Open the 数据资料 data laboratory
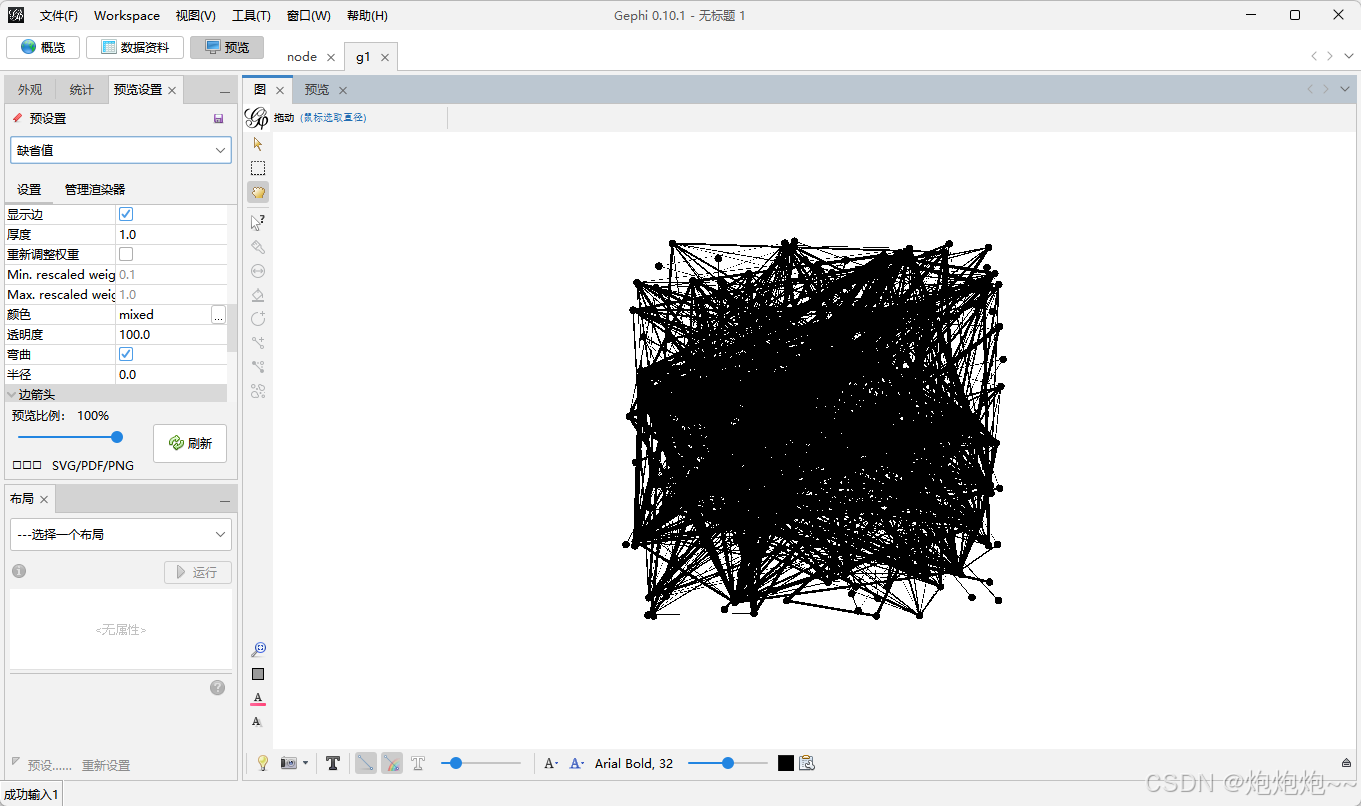 (134, 47)
